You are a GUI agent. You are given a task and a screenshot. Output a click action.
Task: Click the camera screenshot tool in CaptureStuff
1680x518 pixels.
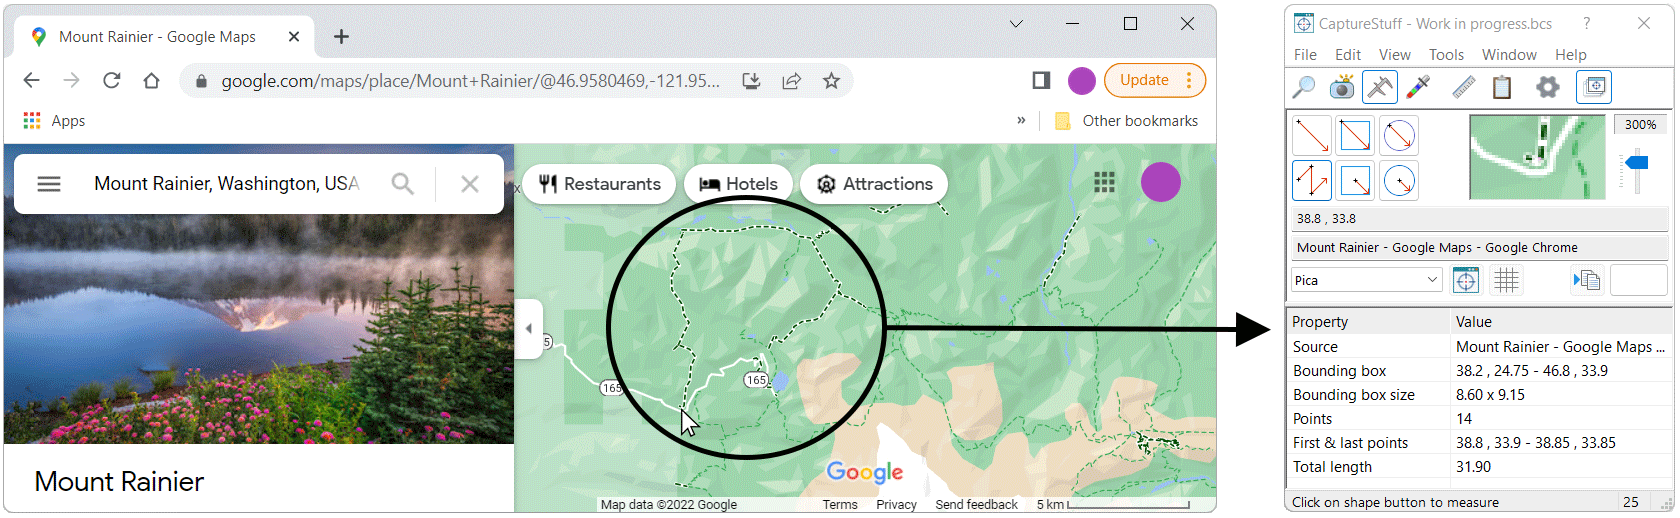(x=1342, y=87)
